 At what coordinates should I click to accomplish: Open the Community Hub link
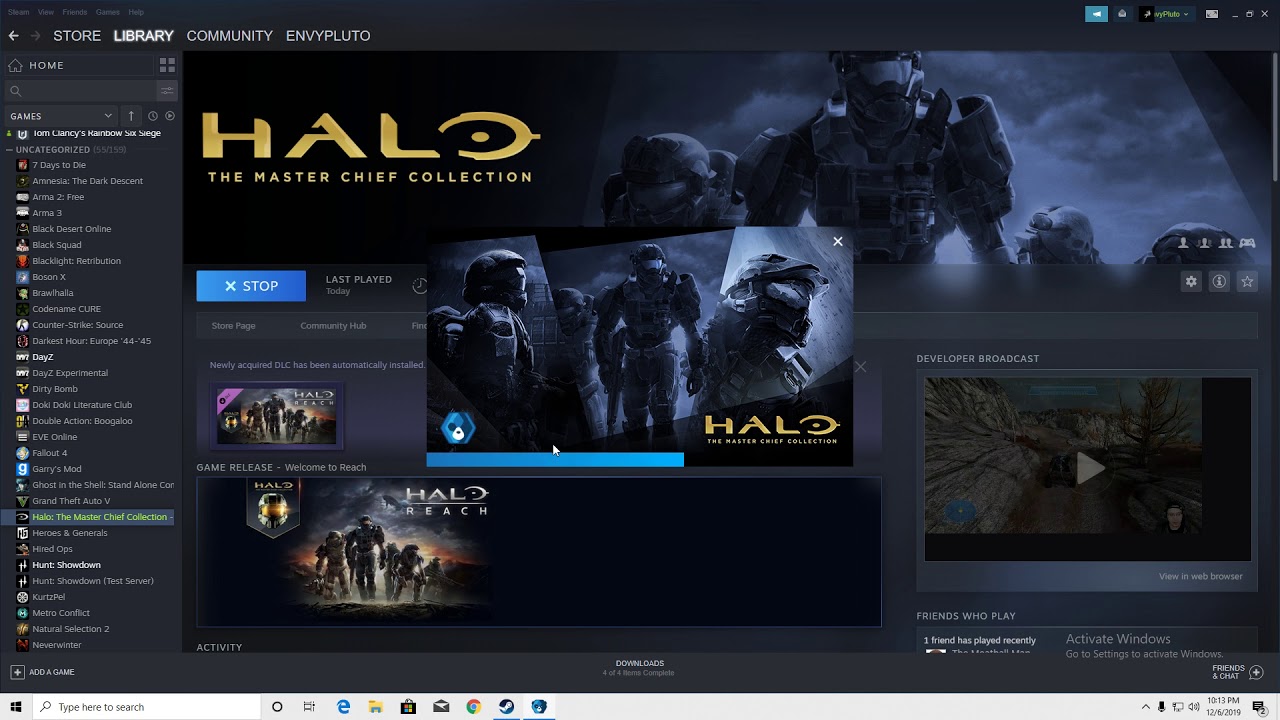[x=333, y=326]
